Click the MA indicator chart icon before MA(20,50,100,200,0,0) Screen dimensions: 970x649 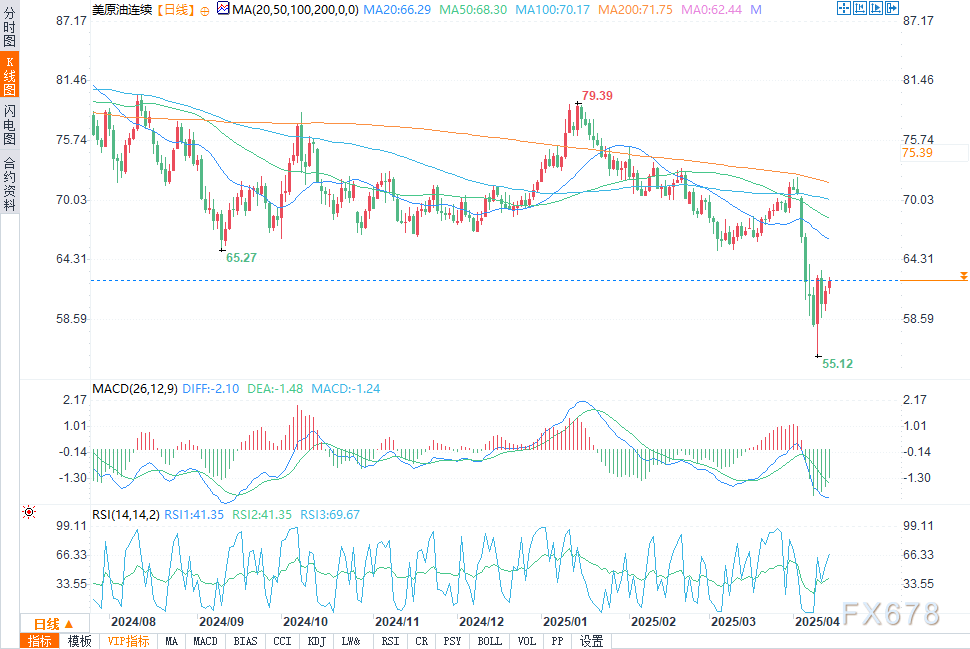(x=223, y=9)
